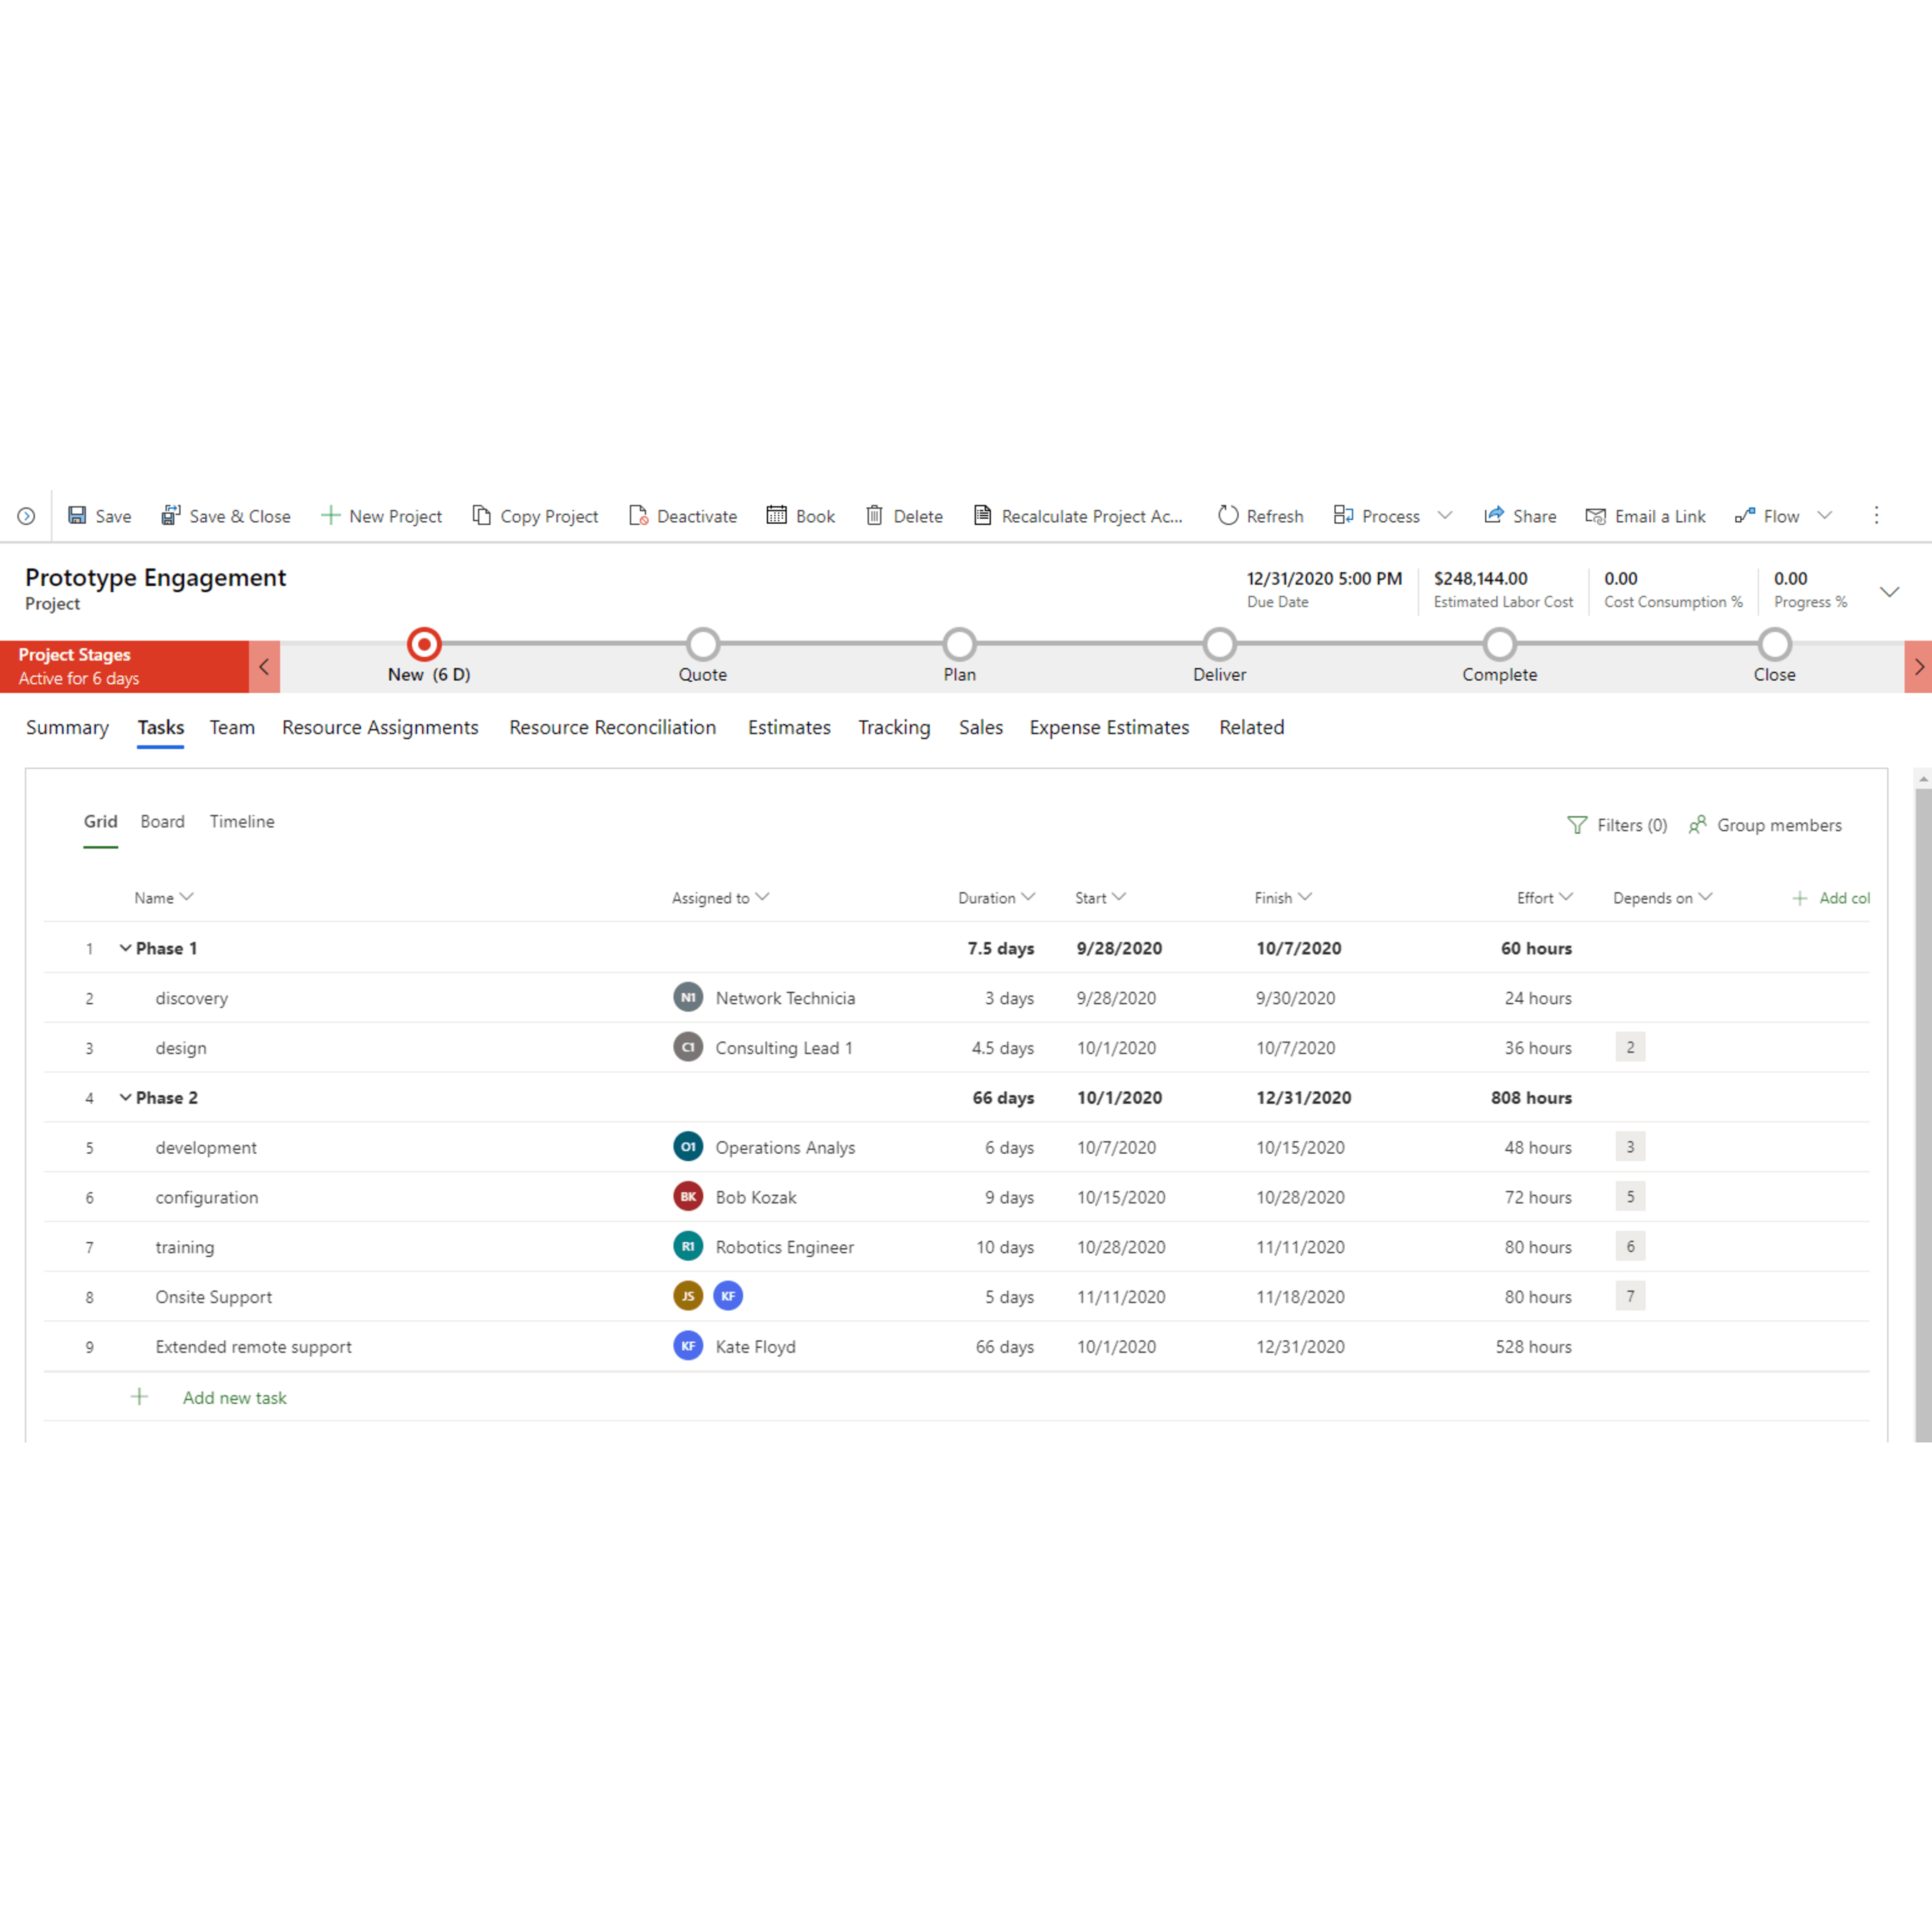
Task: Click the BK Bob Kozak avatar
Action: 688,1196
